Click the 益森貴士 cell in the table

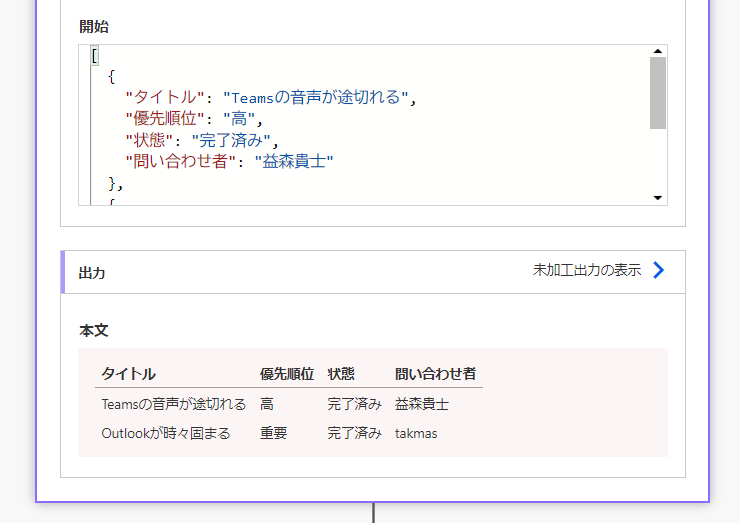click(422, 404)
